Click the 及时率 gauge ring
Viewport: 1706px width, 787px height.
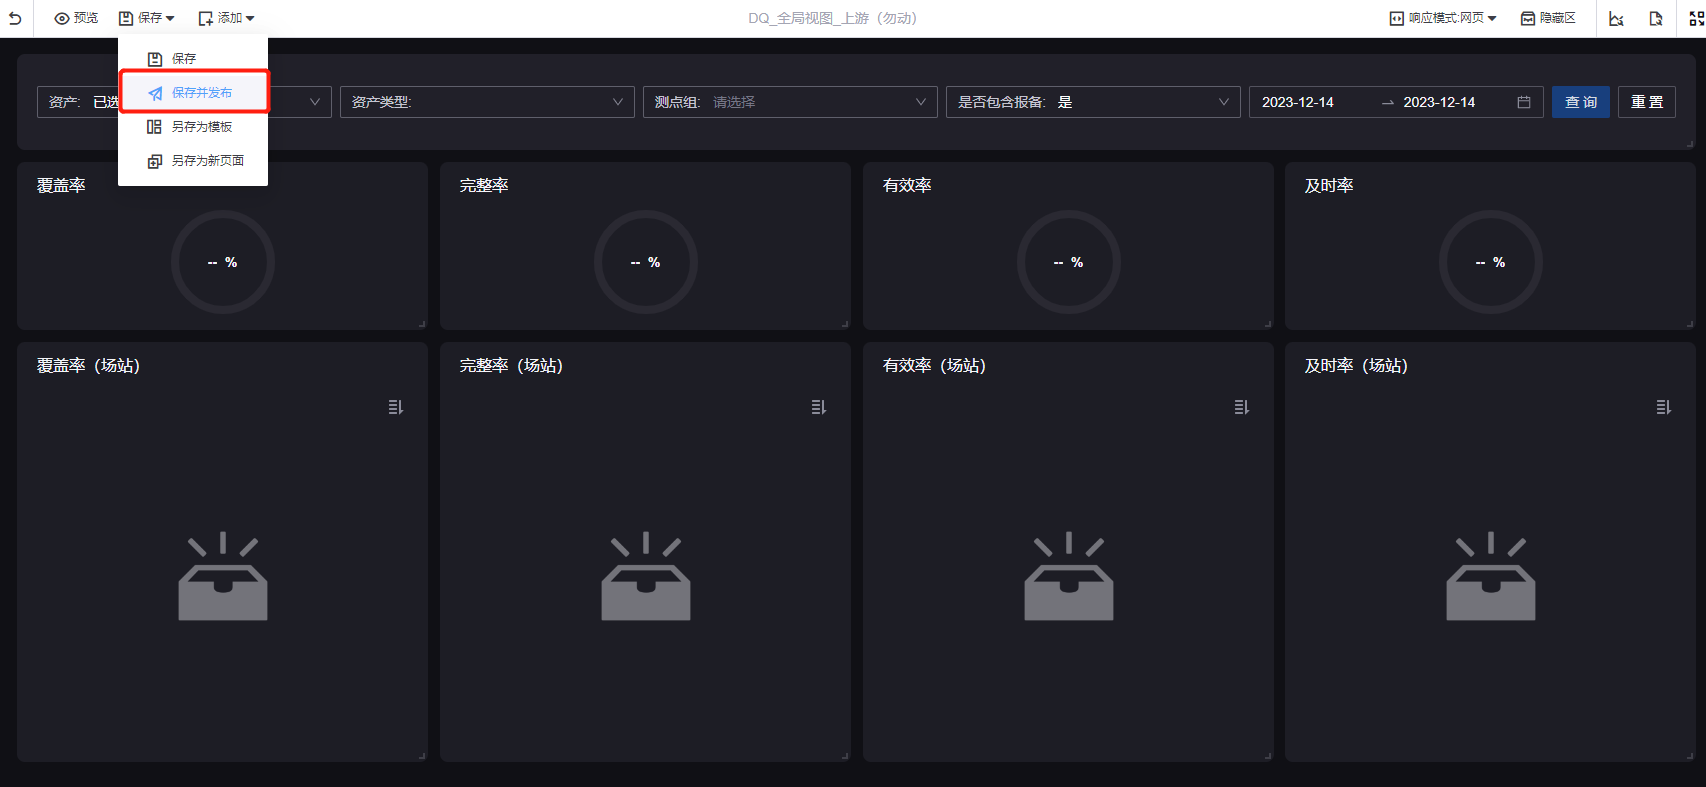(x=1491, y=262)
